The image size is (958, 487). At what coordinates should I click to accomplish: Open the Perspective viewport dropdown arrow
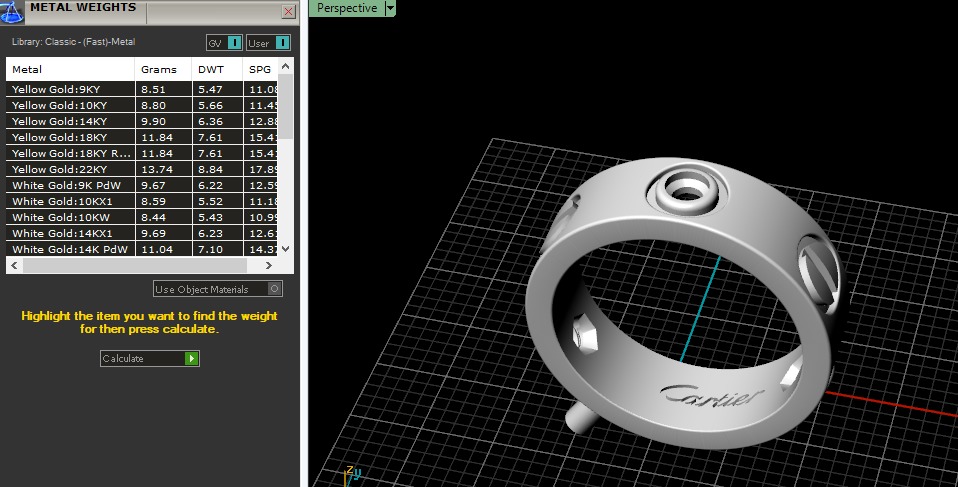pyautogui.click(x=390, y=8)
